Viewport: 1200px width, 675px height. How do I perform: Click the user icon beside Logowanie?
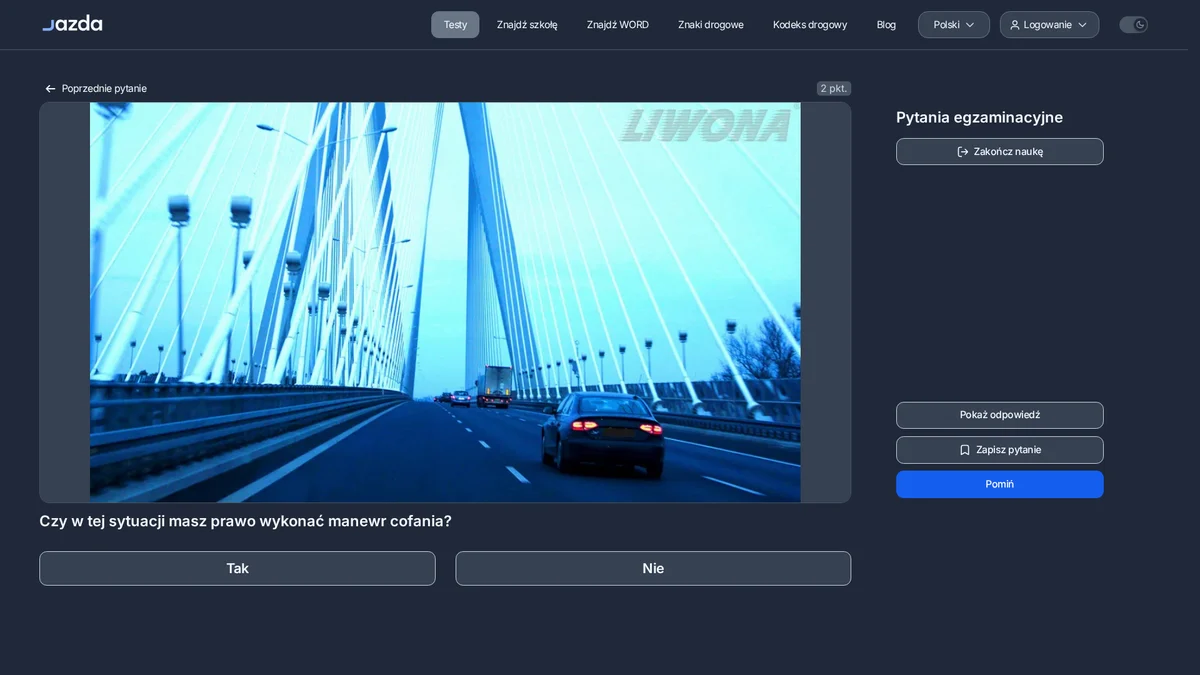1015,25
